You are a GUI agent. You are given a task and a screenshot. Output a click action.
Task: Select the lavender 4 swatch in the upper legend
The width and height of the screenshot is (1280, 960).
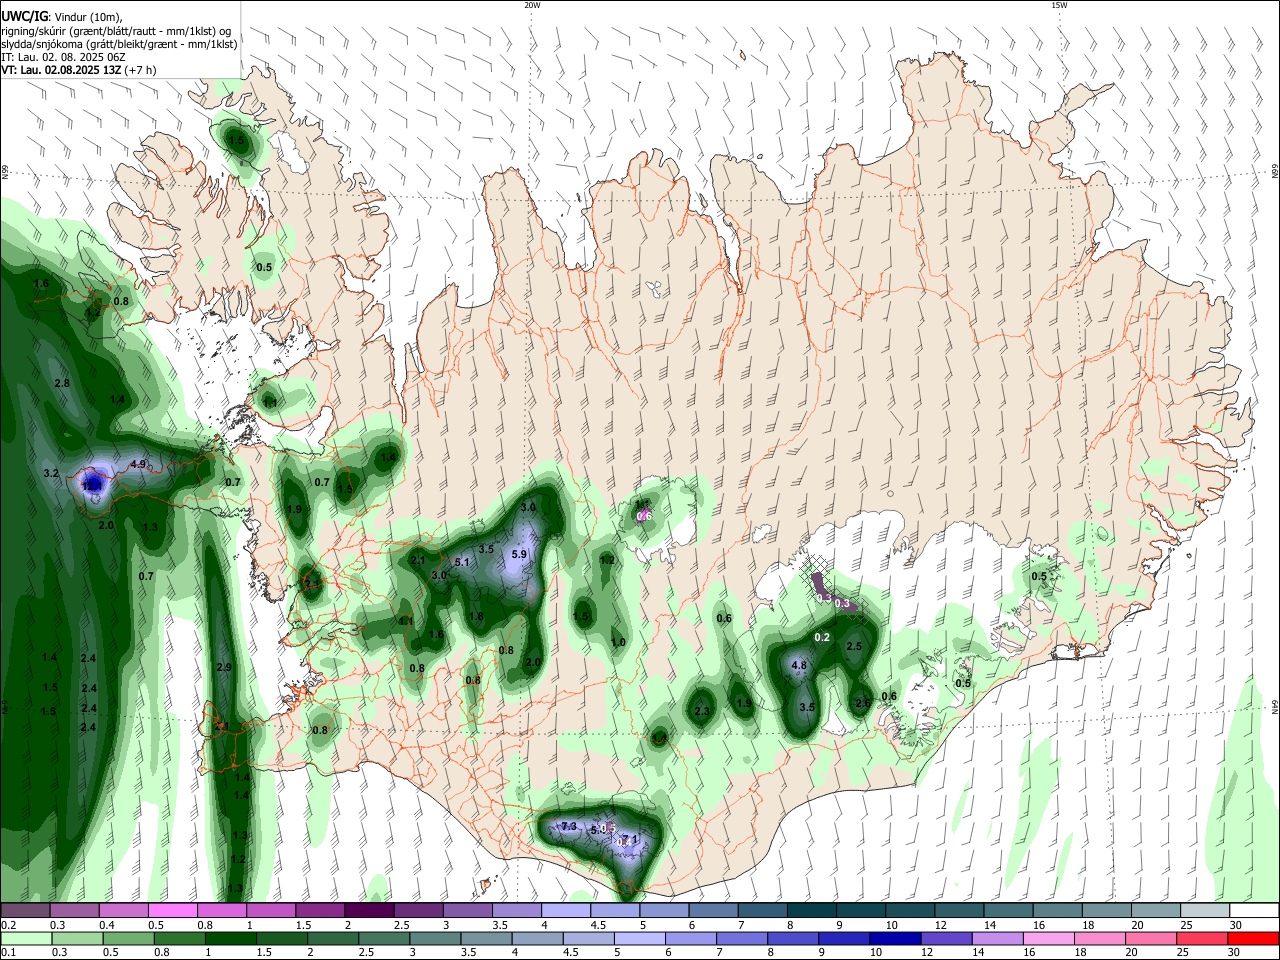pyautogui.click(x=564, y=910)
